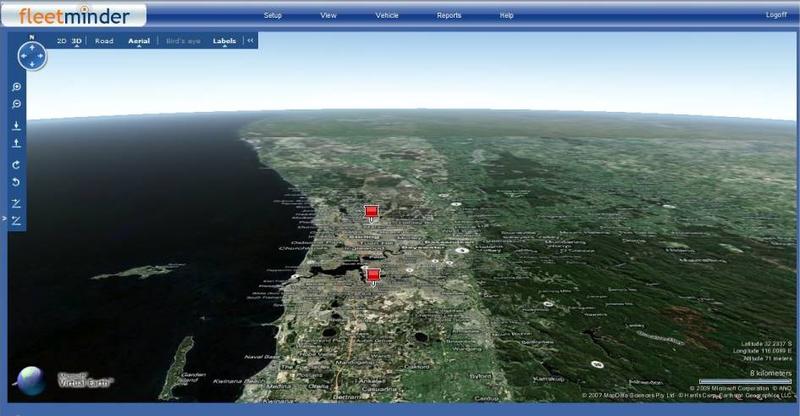Lower altitude with the down-arrow icon
This screenshot has height=416, width=800.
tap(16, 126)
